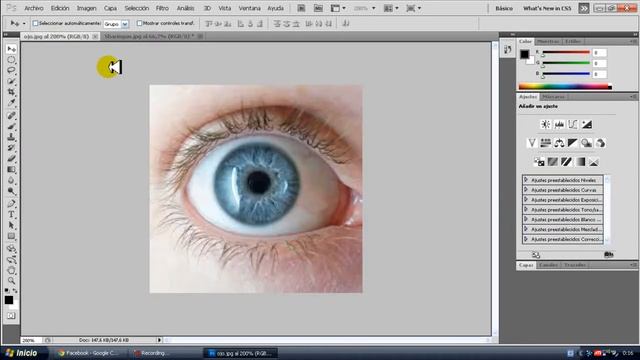Viewport: 640px width, 360px height.
Task: Add a Color Balance adjustment
Action: point(559,143)
